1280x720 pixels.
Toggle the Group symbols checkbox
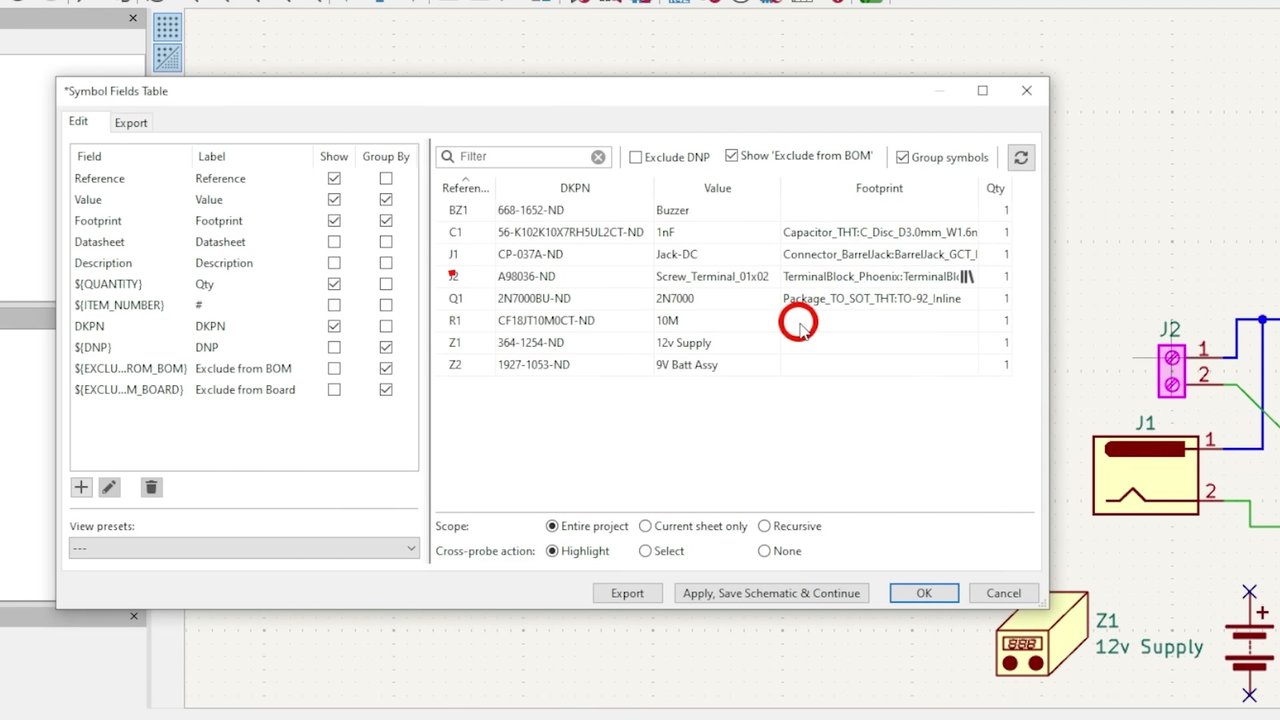(x=902, y=157)
